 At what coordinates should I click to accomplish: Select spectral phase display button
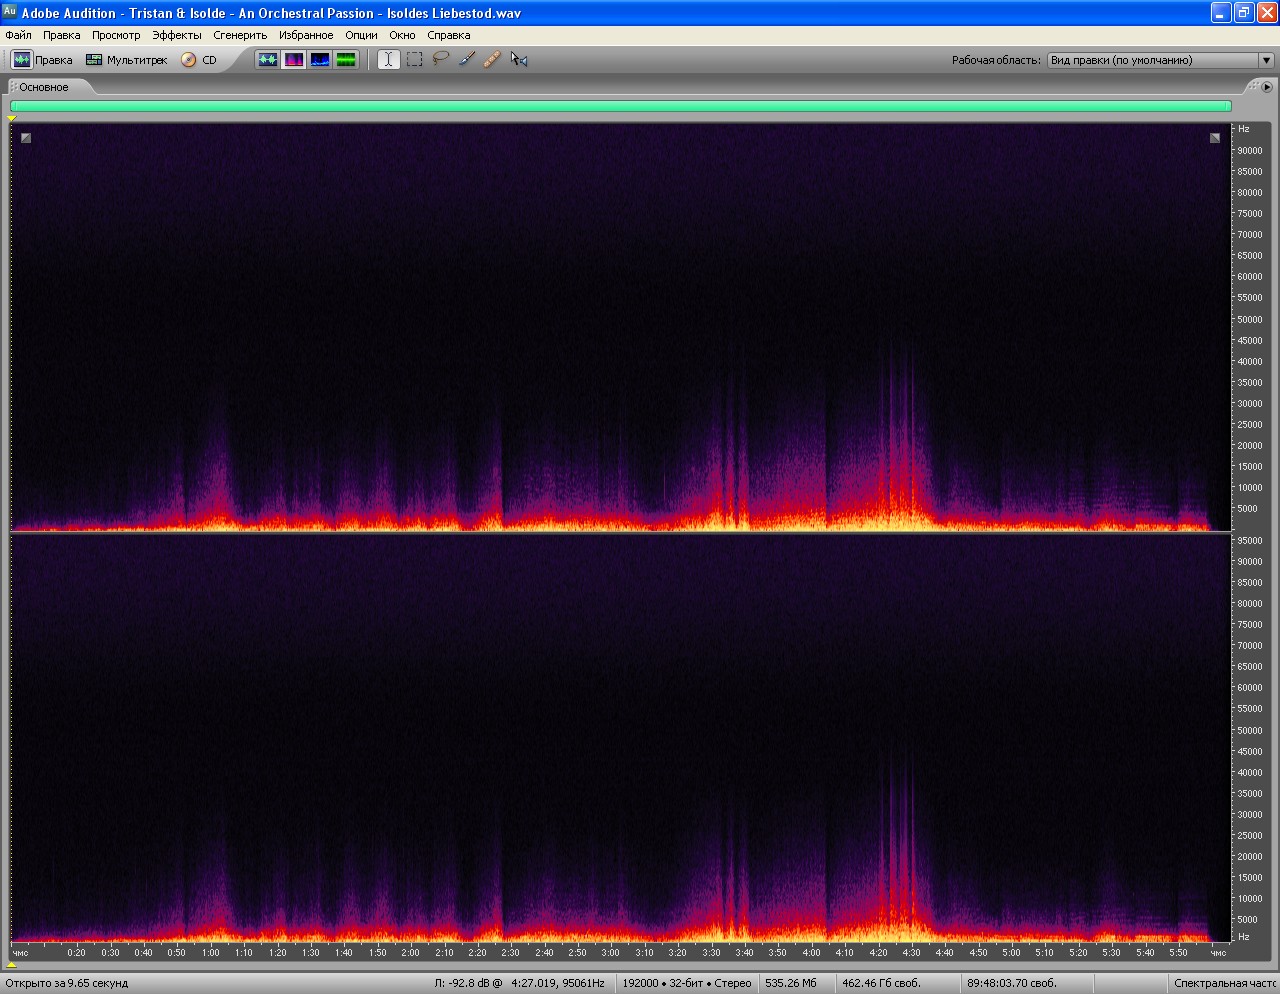tap(346, 60)
